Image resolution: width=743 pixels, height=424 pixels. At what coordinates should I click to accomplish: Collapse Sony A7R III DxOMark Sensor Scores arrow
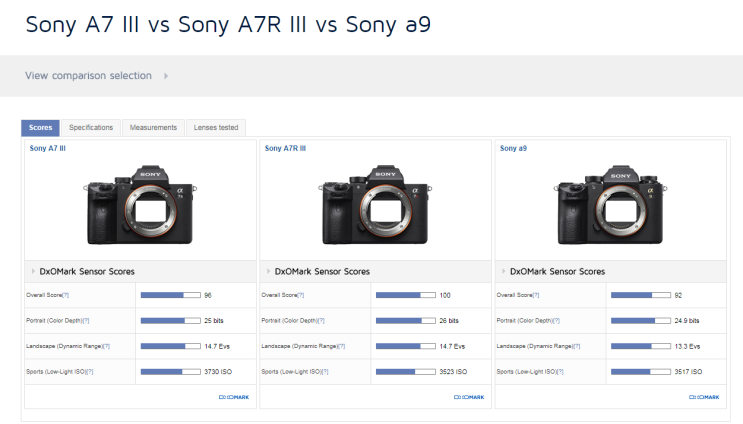(267, 271)
